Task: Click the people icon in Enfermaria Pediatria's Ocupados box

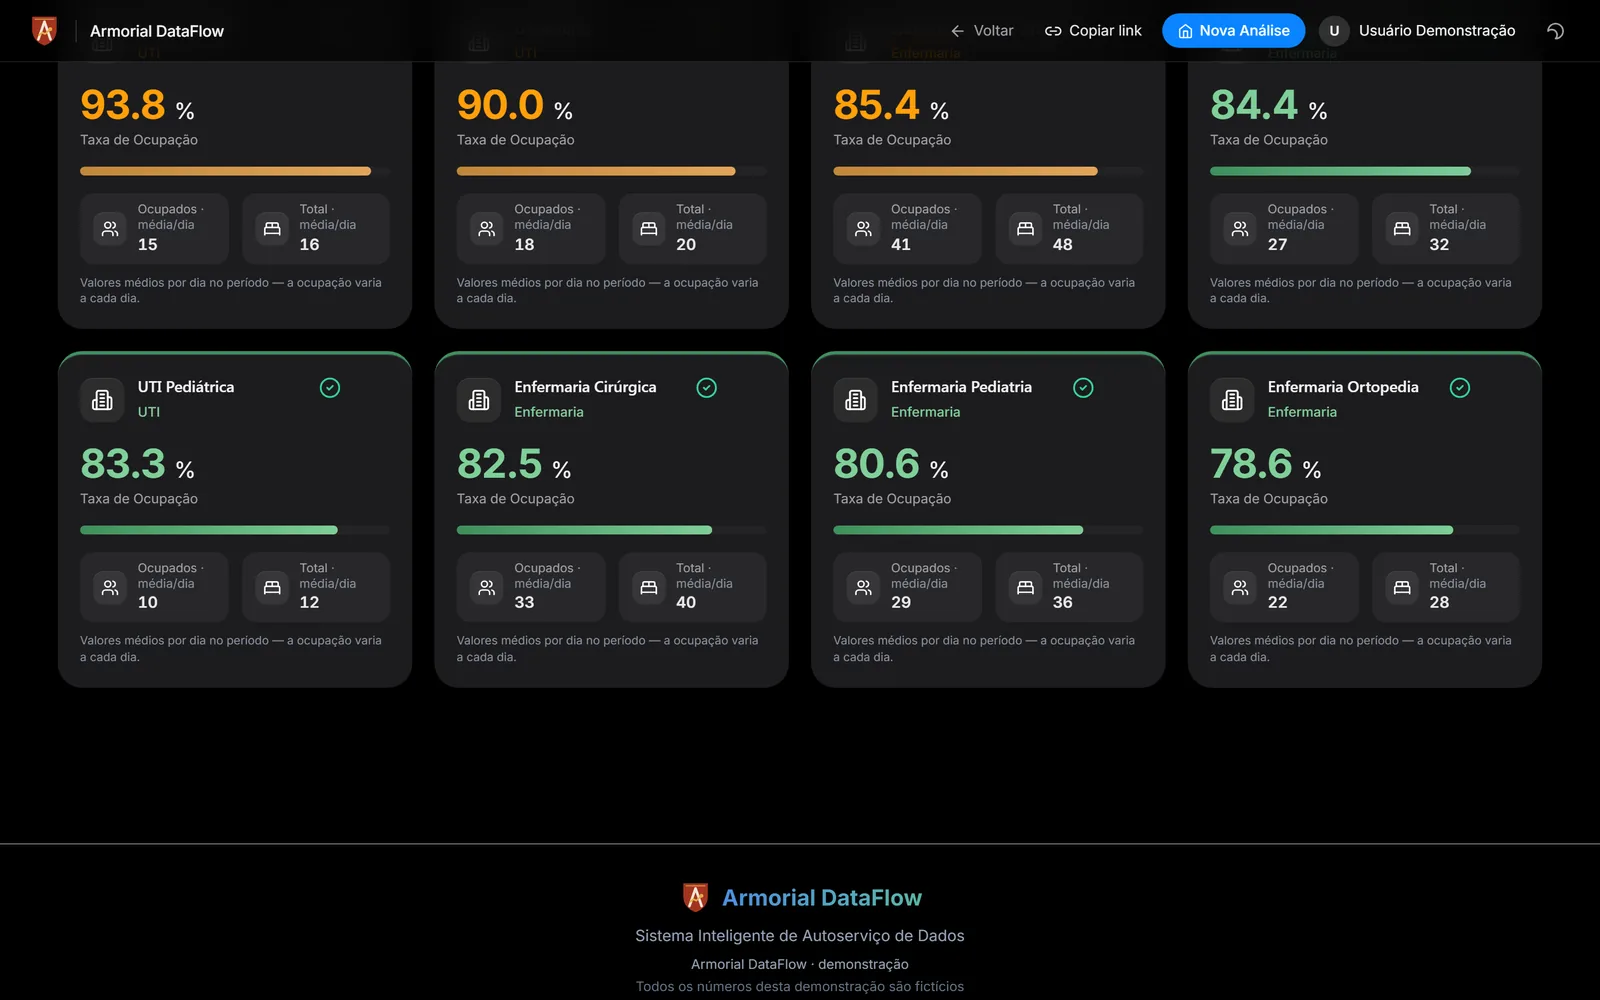Action: (864, 587)
